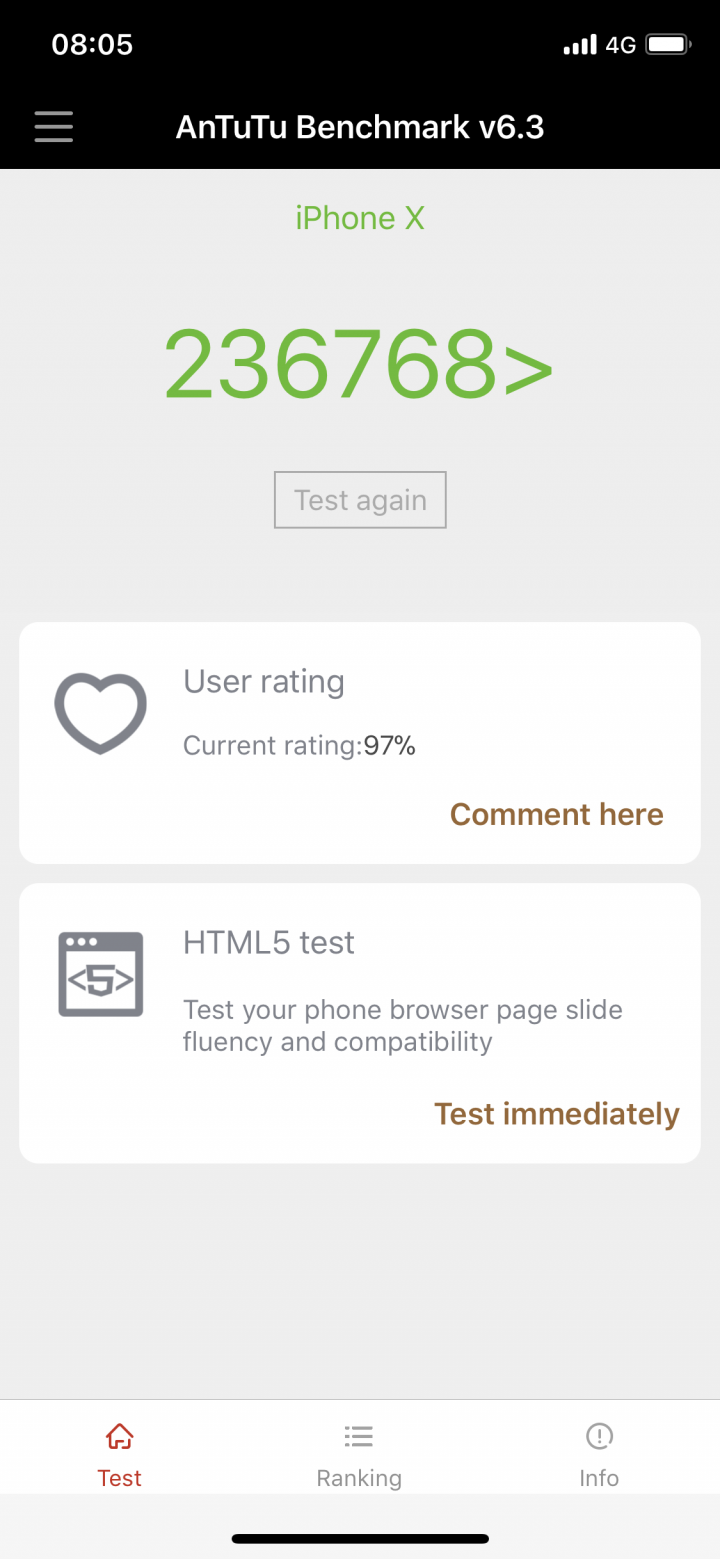Open the hamburger menu icon
This screenshot has height=1559, width=720.
pos(54,126)
